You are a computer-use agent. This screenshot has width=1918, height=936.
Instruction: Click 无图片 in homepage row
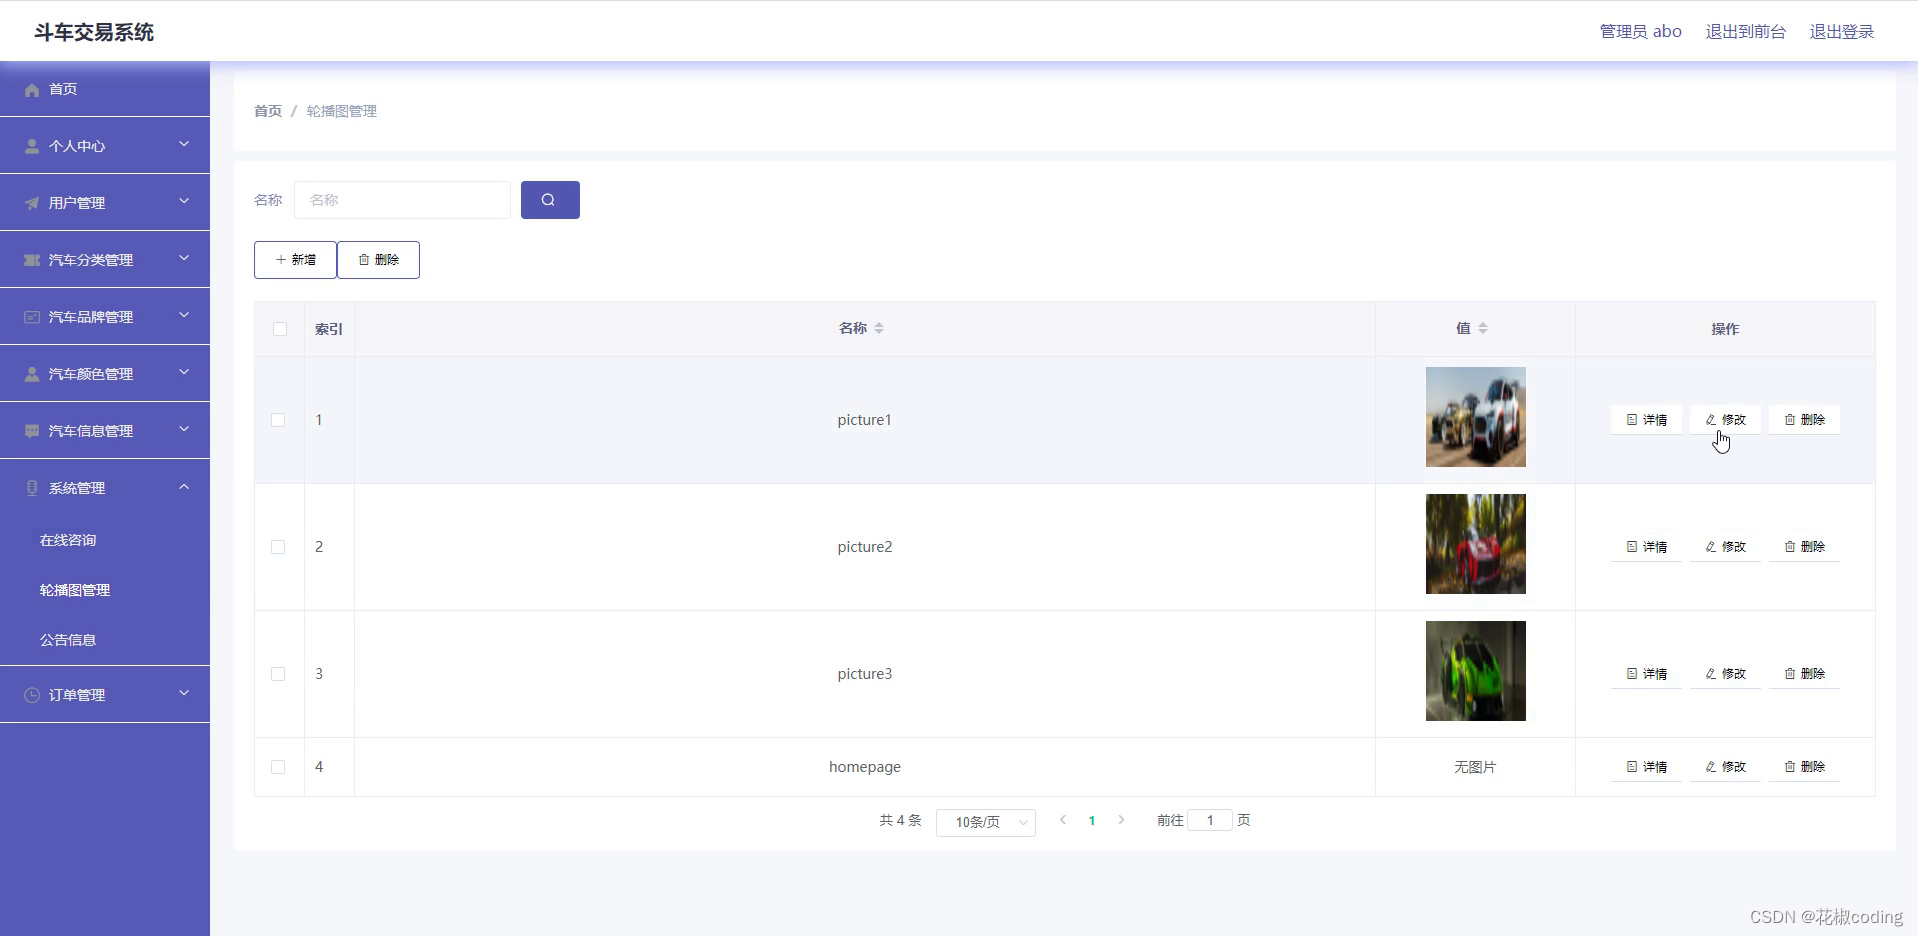1475,767
